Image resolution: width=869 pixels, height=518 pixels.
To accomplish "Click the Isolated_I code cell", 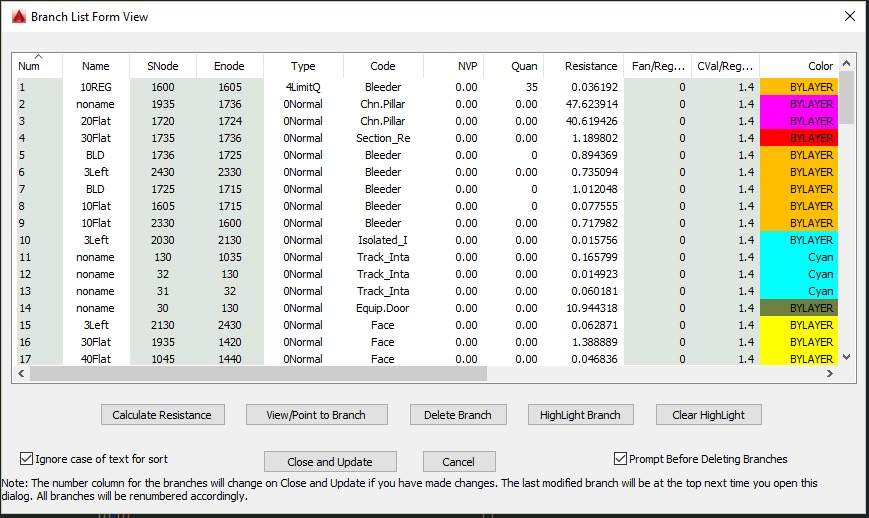I will pyautogui.click(x=383, y=240).
